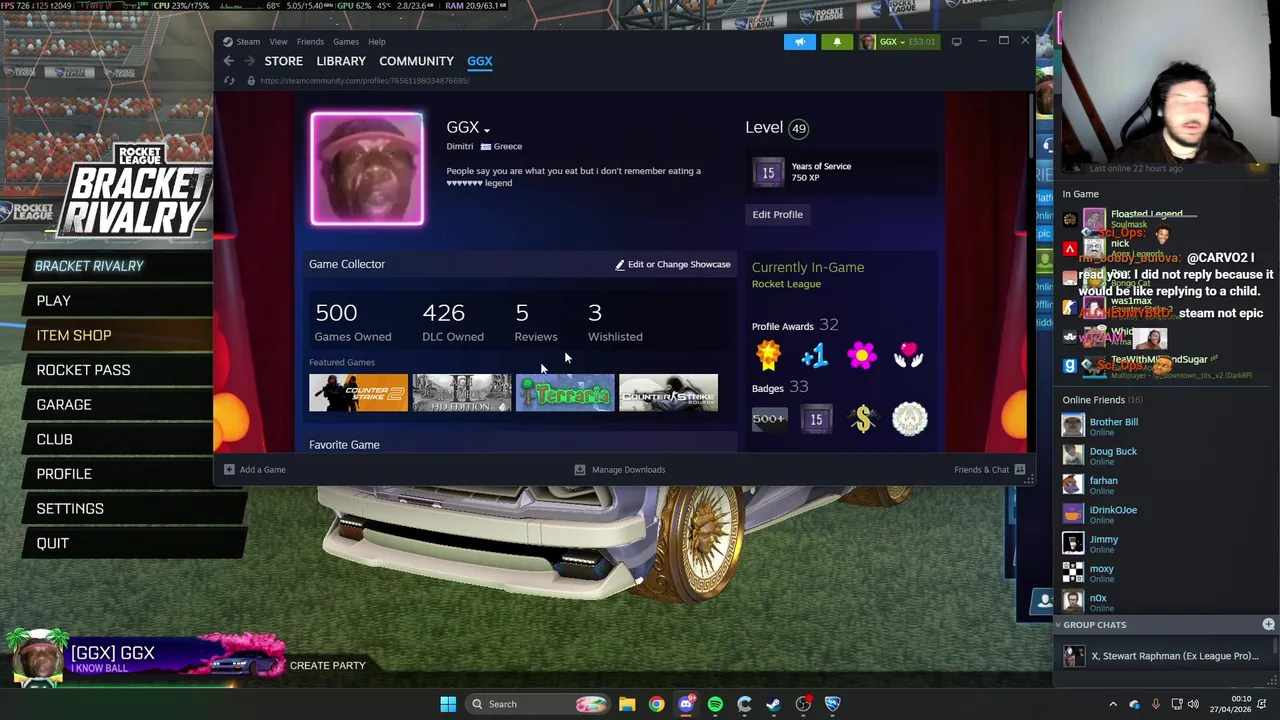Go to the COMMUNITY tab
The width and height of the screenshot is (1280, 720).
416,61
